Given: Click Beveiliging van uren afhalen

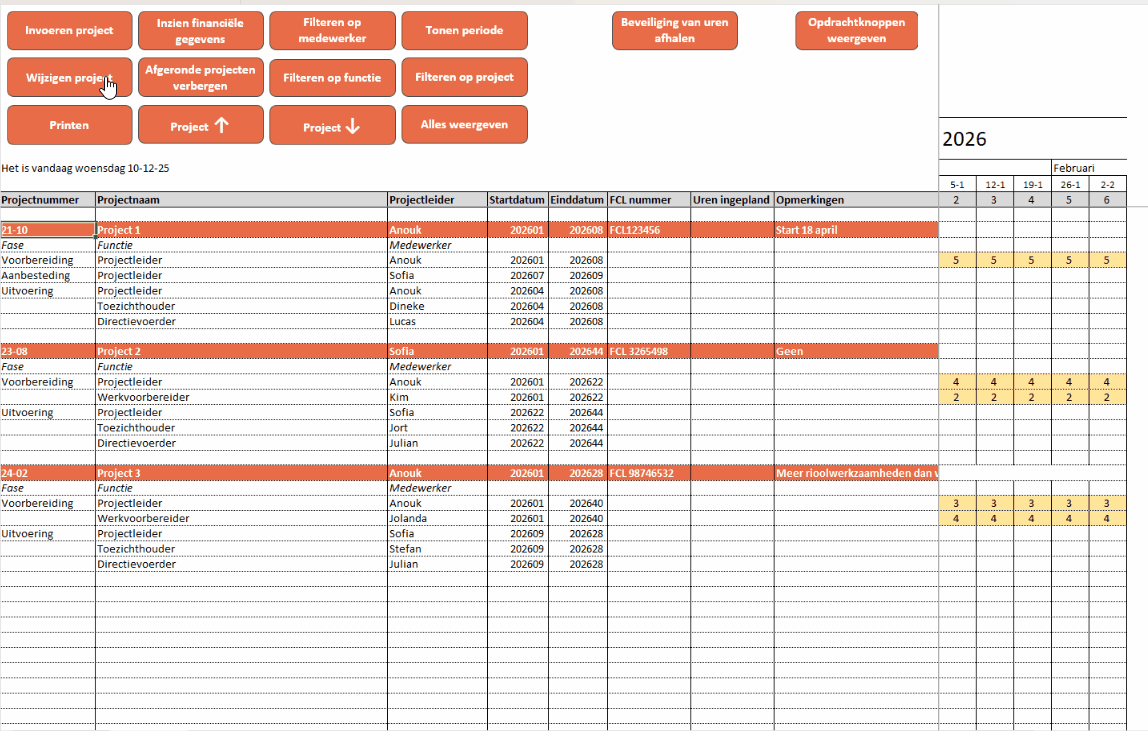Looking at the screenshot, I should pyautogui.click(x=674, y=31).
